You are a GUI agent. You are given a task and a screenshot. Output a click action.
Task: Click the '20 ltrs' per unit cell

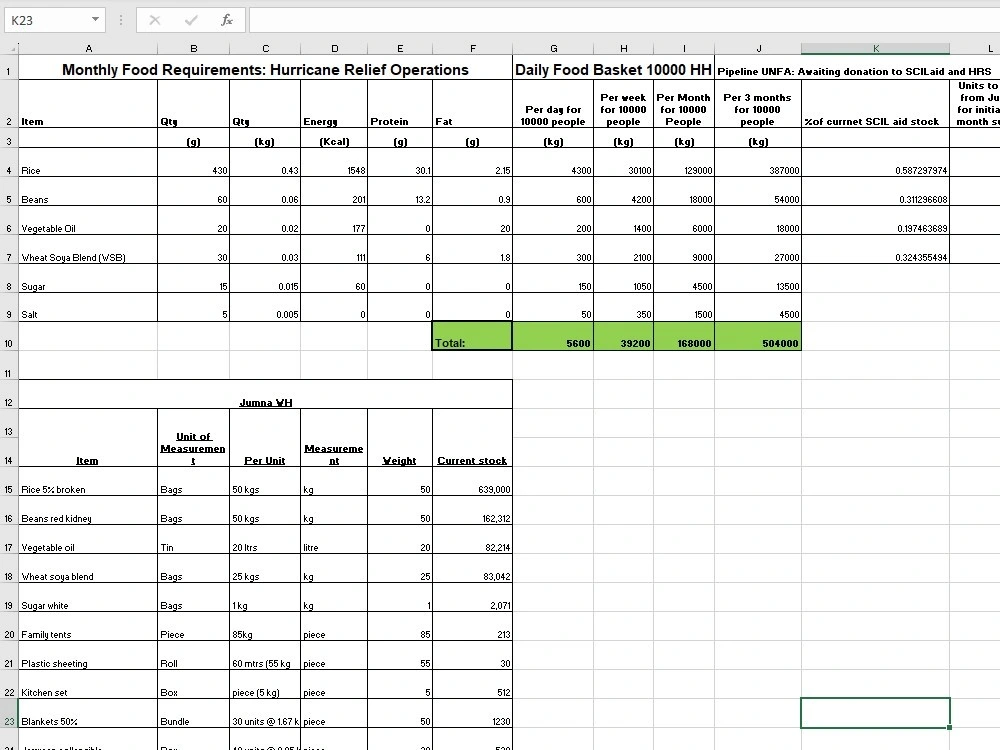(x=265, y=541)
